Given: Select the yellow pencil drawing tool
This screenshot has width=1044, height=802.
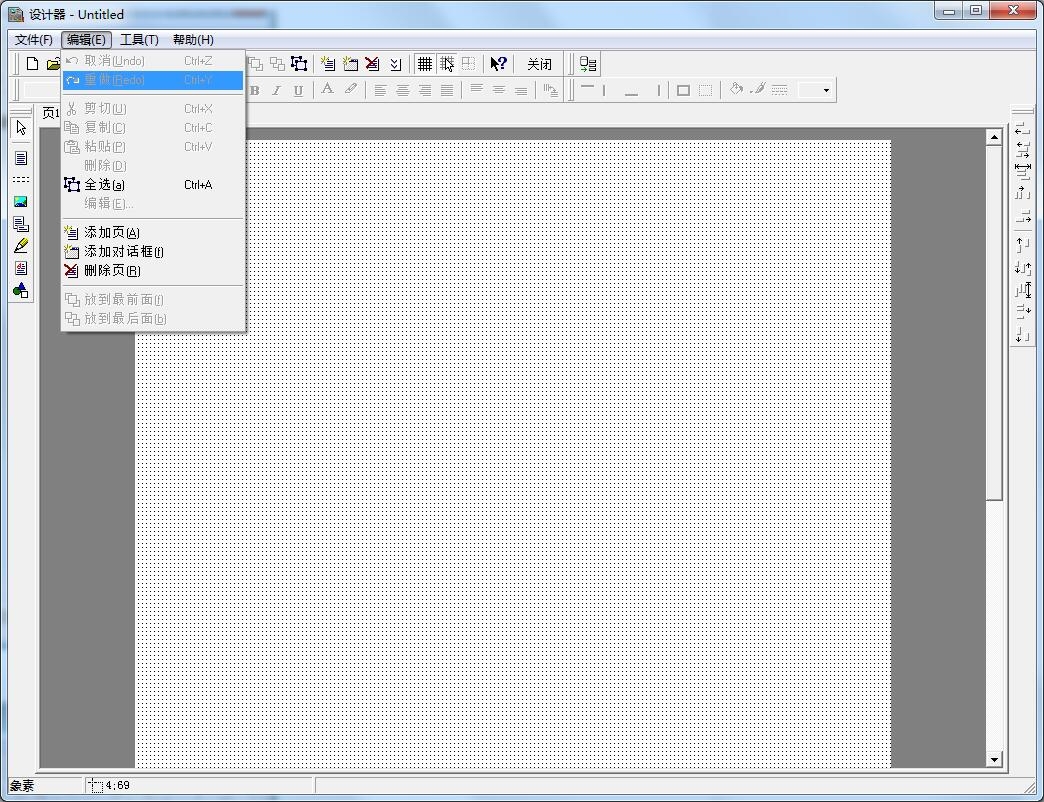Looking at the screenshot, I should click(x=21, y=246).
